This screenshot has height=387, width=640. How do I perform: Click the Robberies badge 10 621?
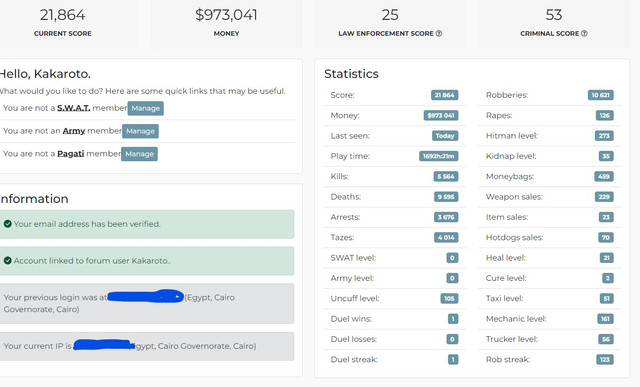pyautogui.click(x=600, y=95)
